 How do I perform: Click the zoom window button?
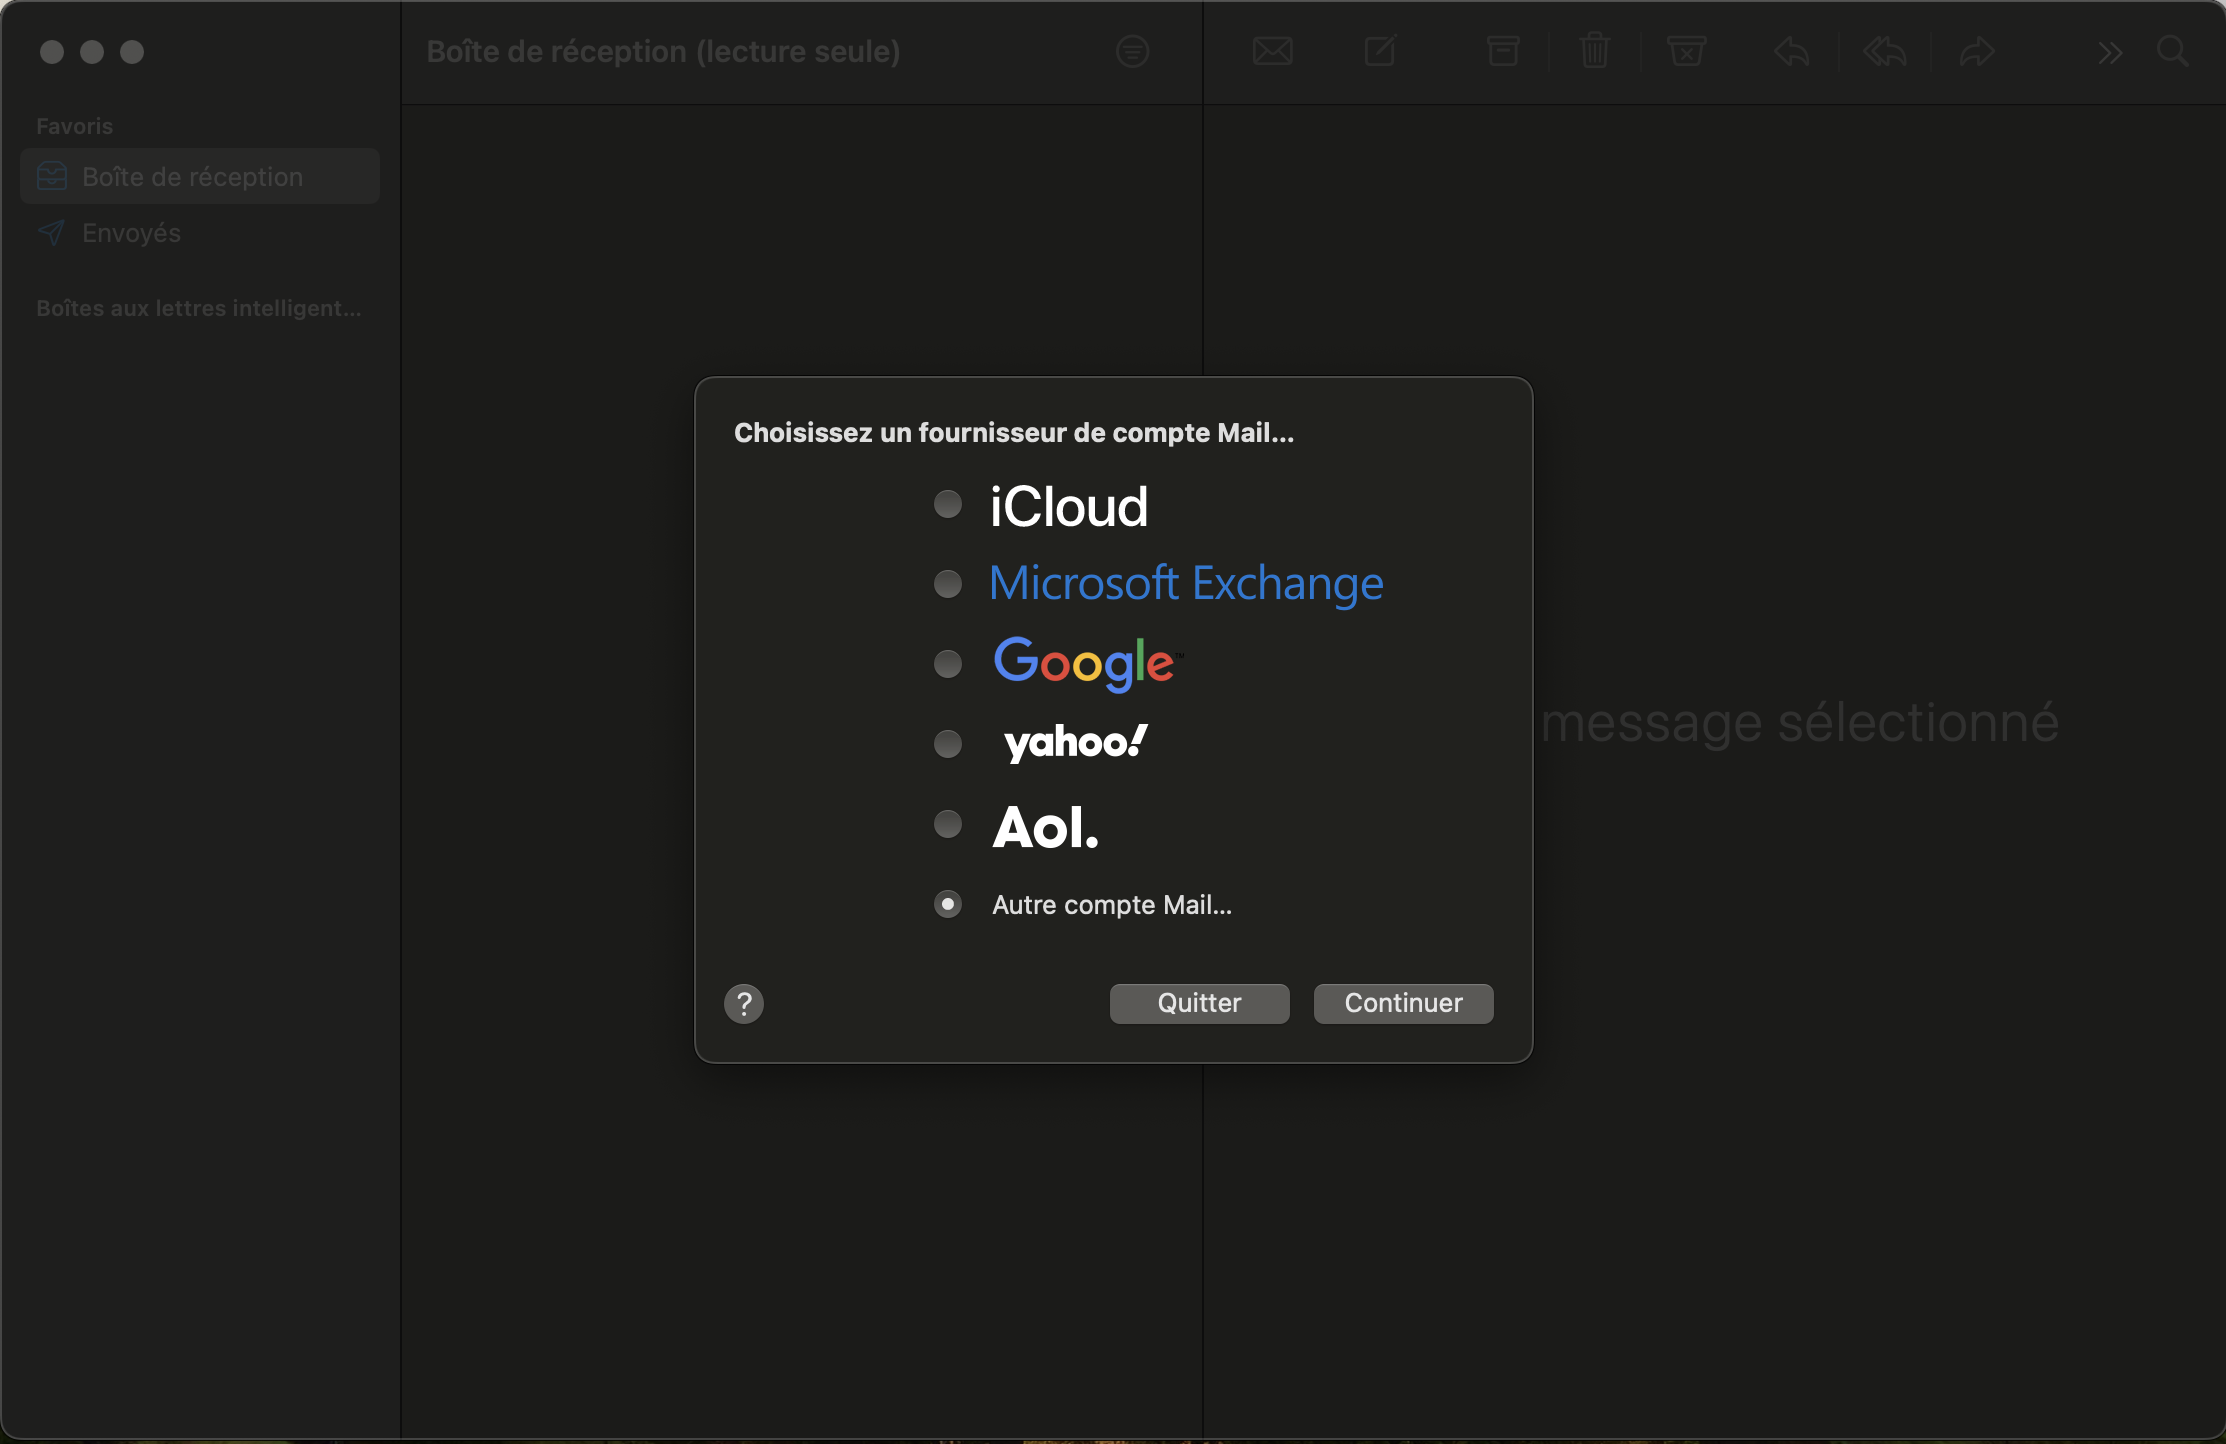pos(132,52)
